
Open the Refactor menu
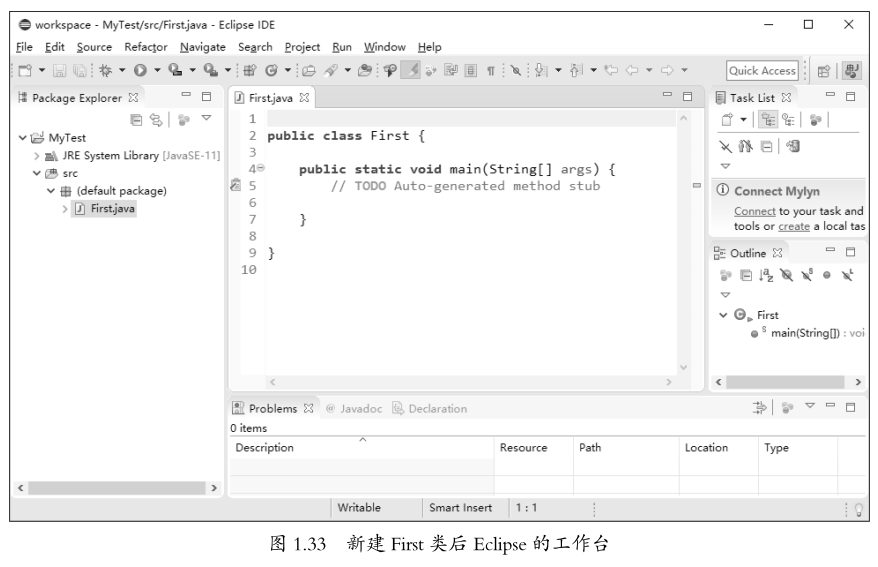(x=146, y=47)
